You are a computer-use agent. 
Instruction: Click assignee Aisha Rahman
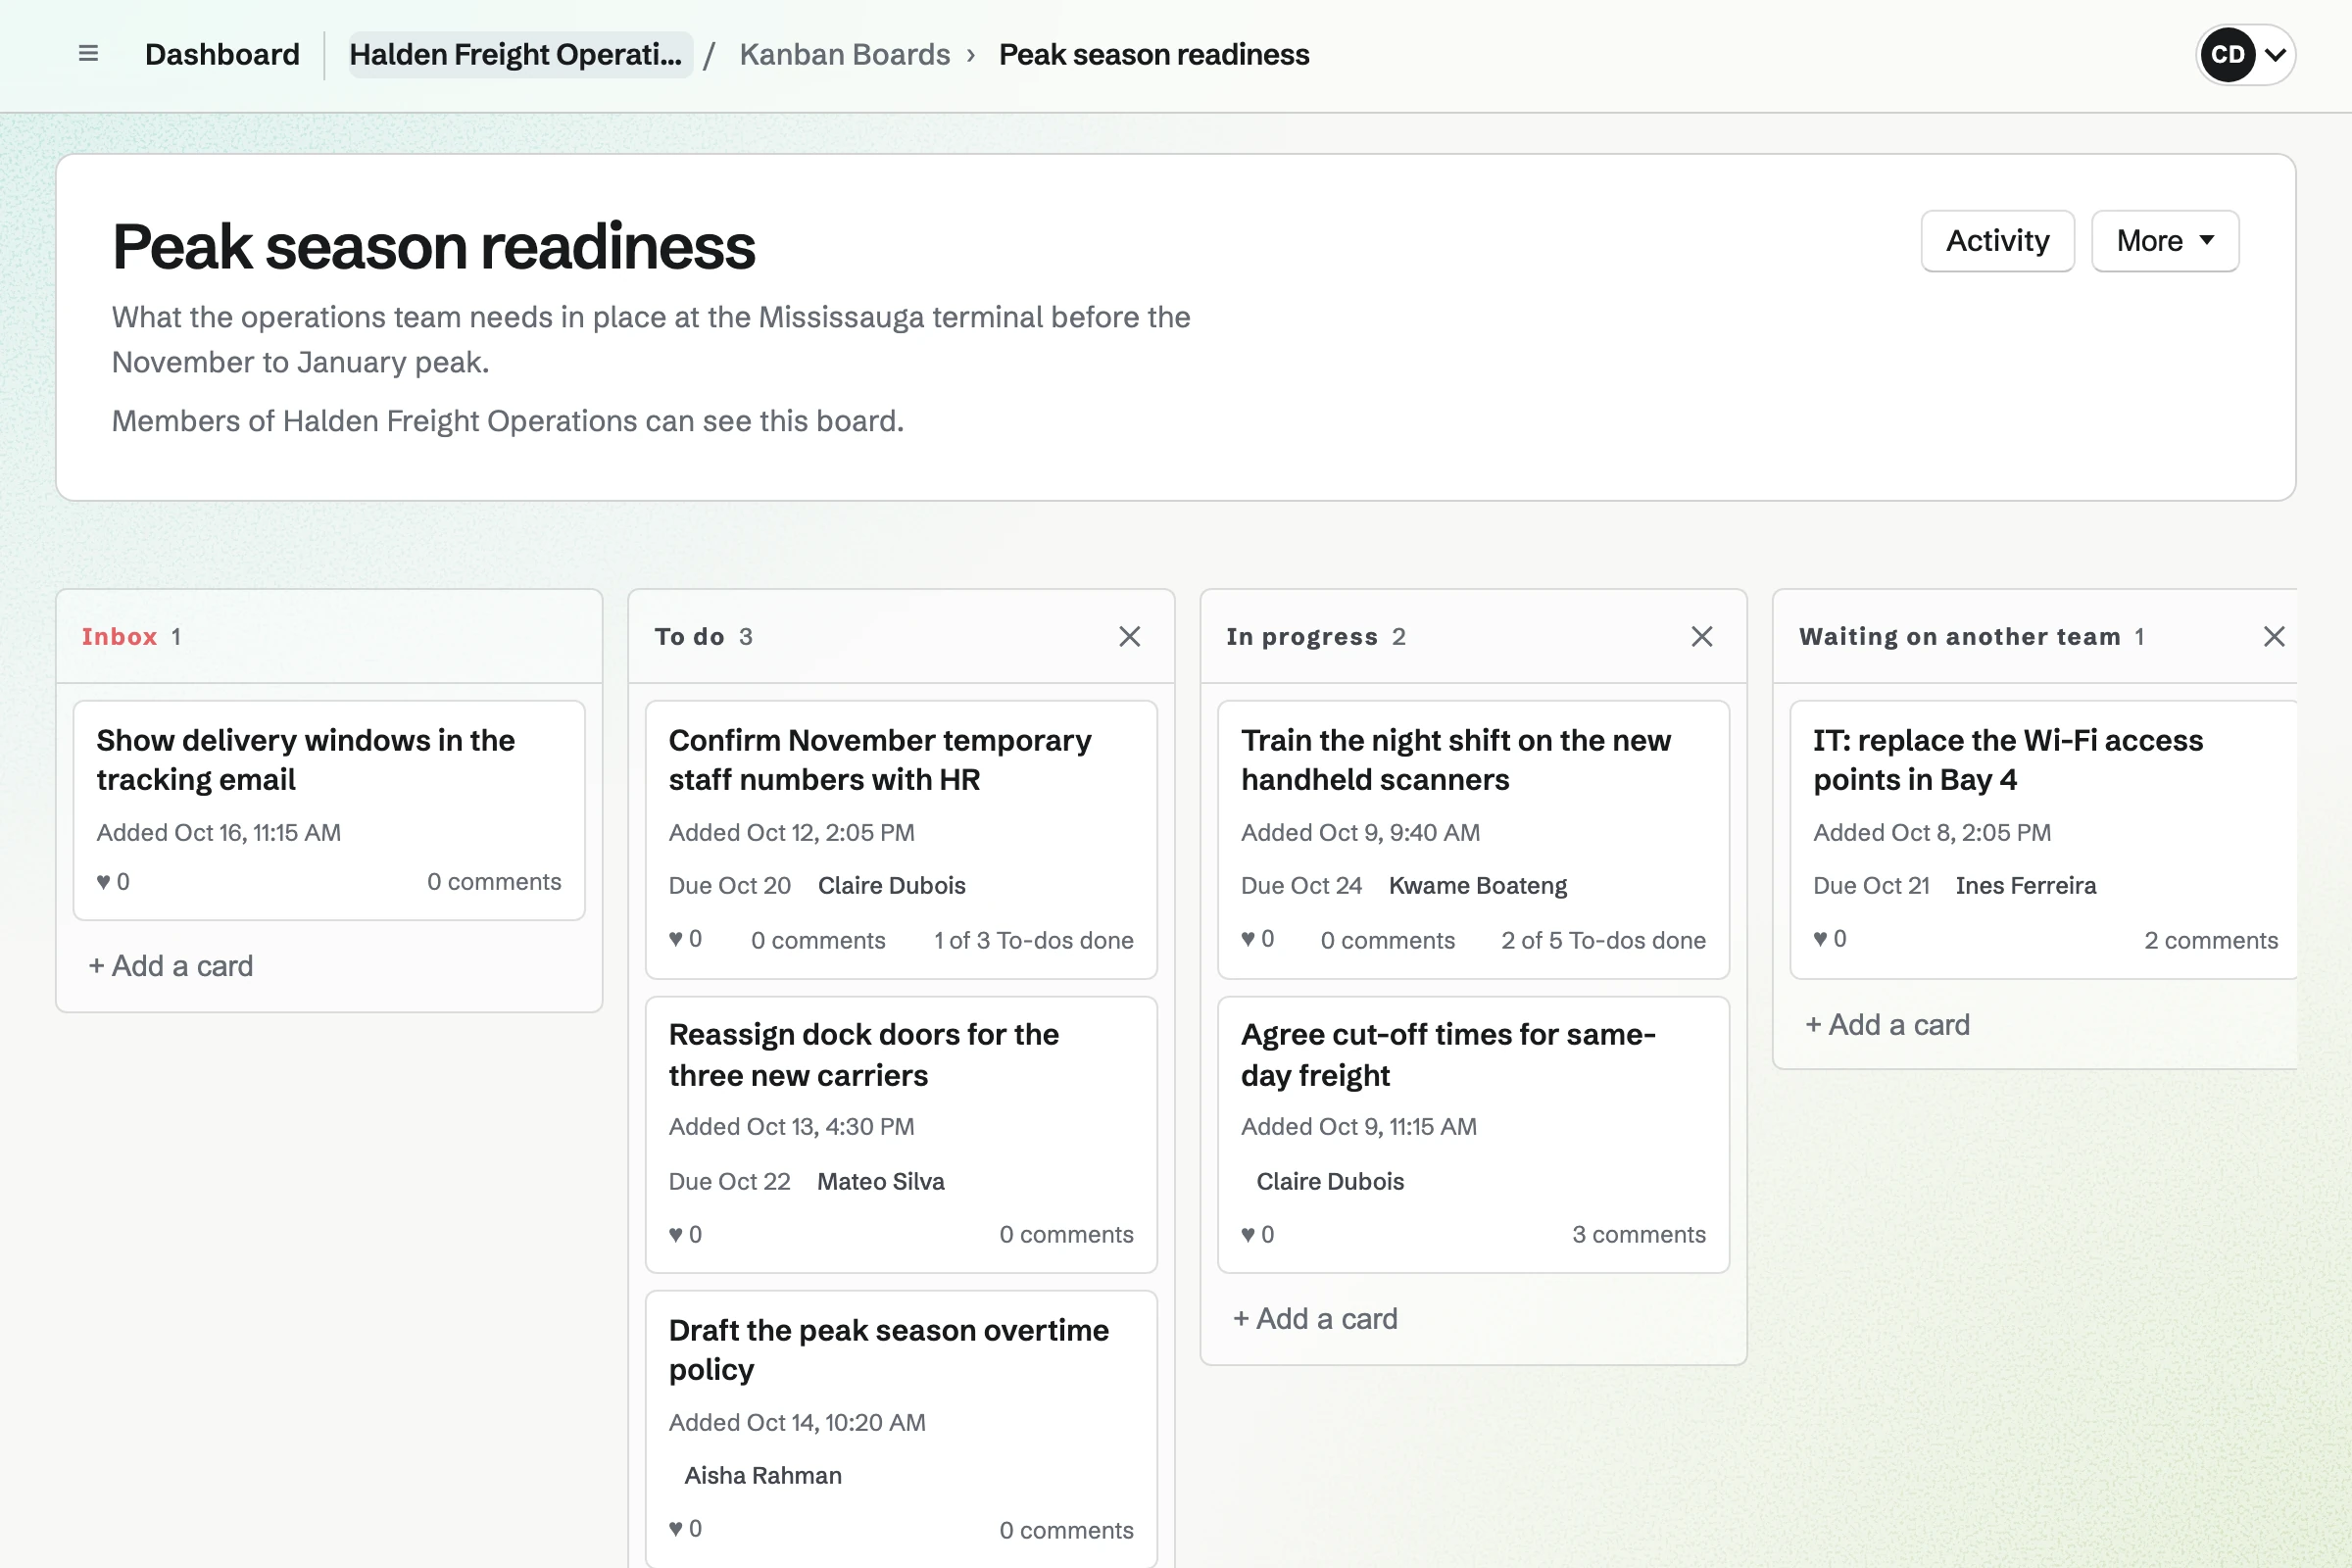762,1476
